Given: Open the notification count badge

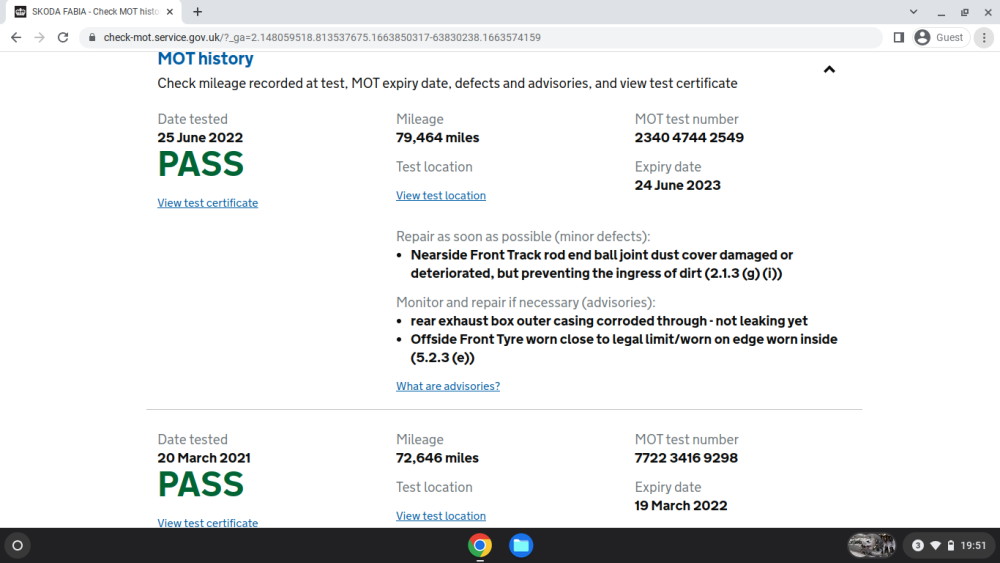Looking at the screenshot, I should pos(918,546).
